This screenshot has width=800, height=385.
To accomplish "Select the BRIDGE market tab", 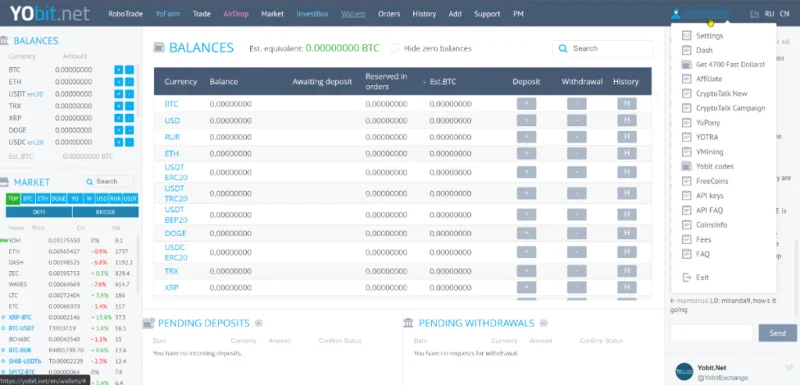I will coord(106,212).
